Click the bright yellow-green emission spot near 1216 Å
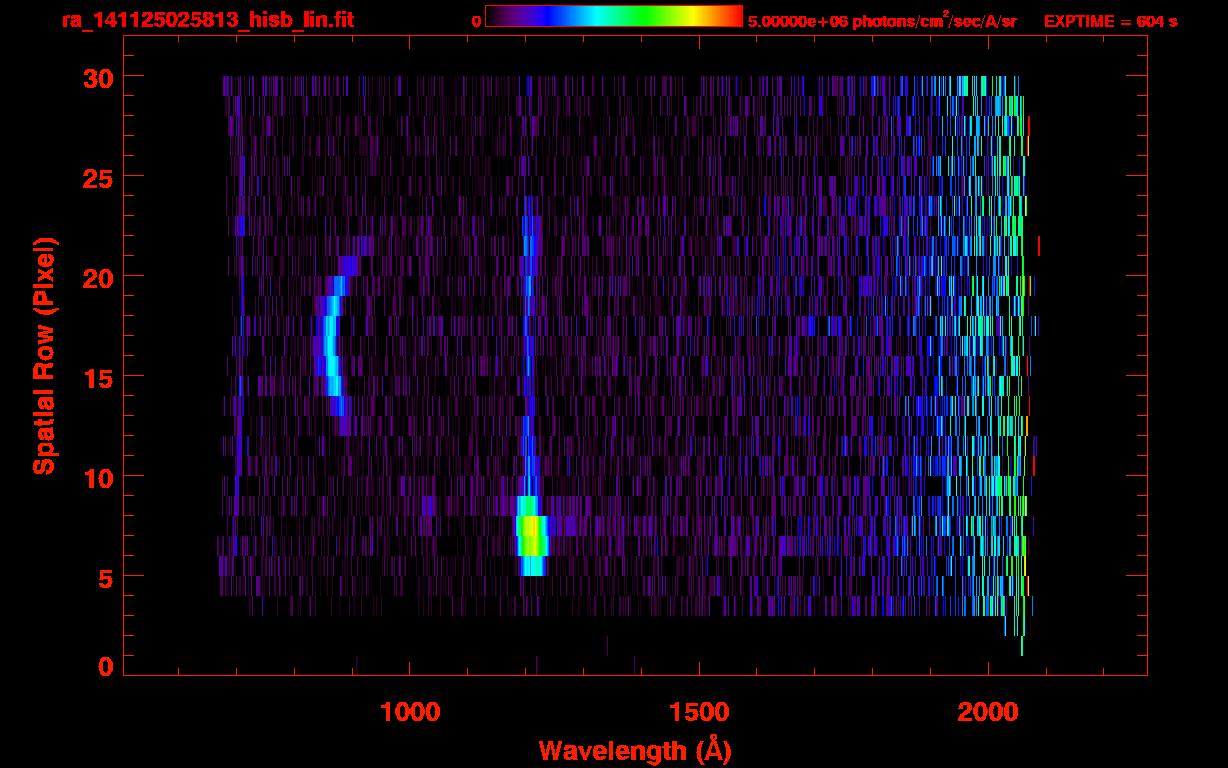This screenshot has width=1228, height=768. coord(533,536)
